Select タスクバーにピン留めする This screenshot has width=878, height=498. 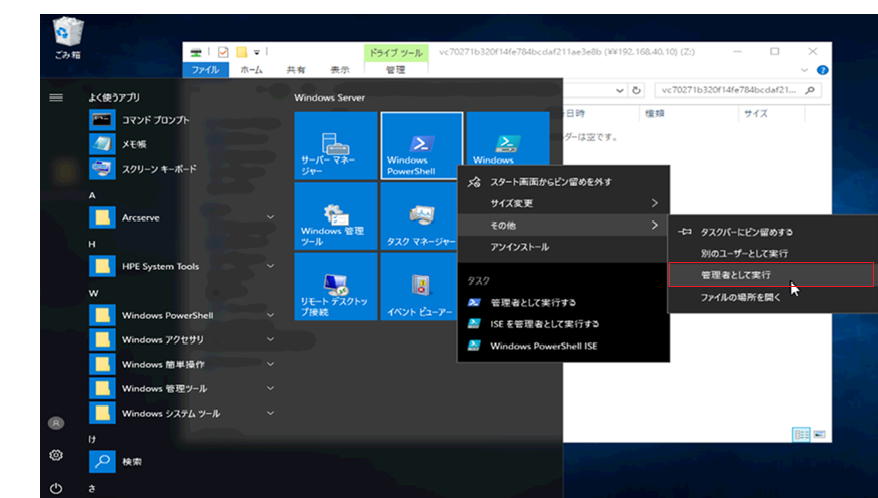[773, 232]
